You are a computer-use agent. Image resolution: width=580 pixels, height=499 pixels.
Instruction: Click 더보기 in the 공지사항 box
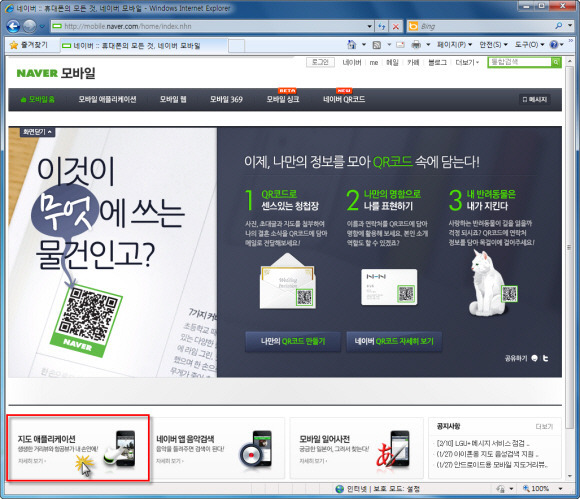point(544,426)
